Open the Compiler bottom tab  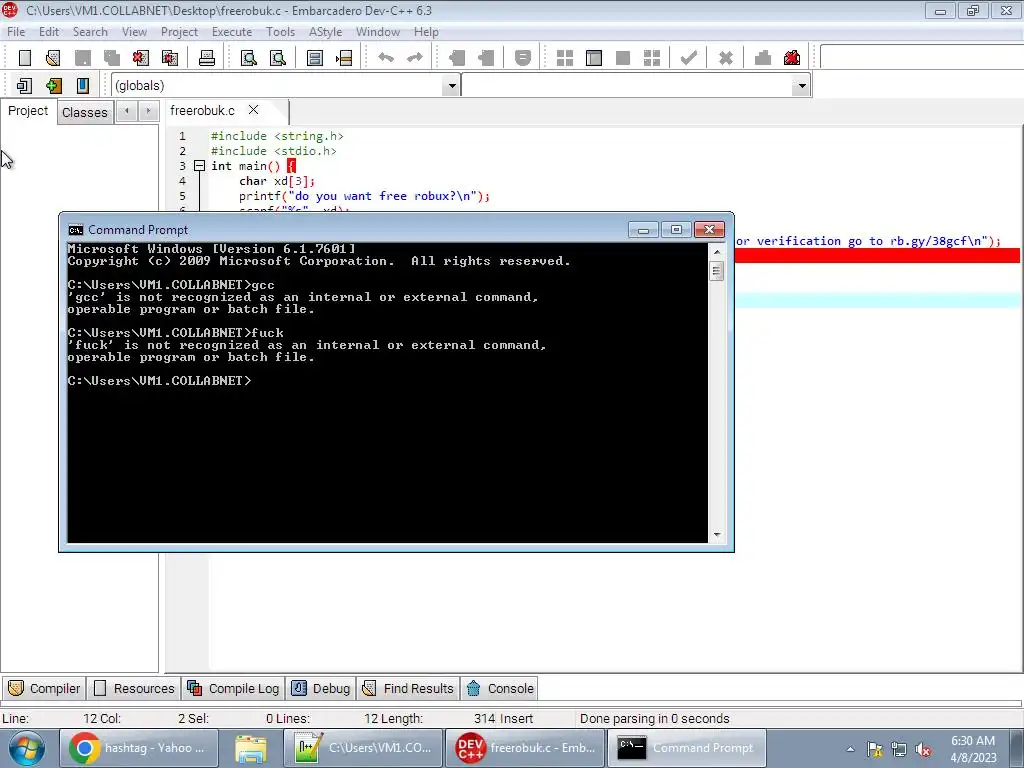click(x=44, y=688)
